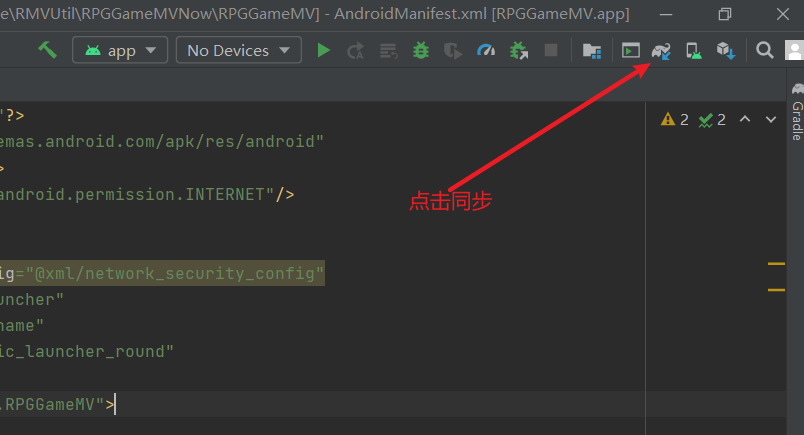Close the Android Studio window
Image resolution: width=804 pixels, height=435 pixels.
pos(783,14)
